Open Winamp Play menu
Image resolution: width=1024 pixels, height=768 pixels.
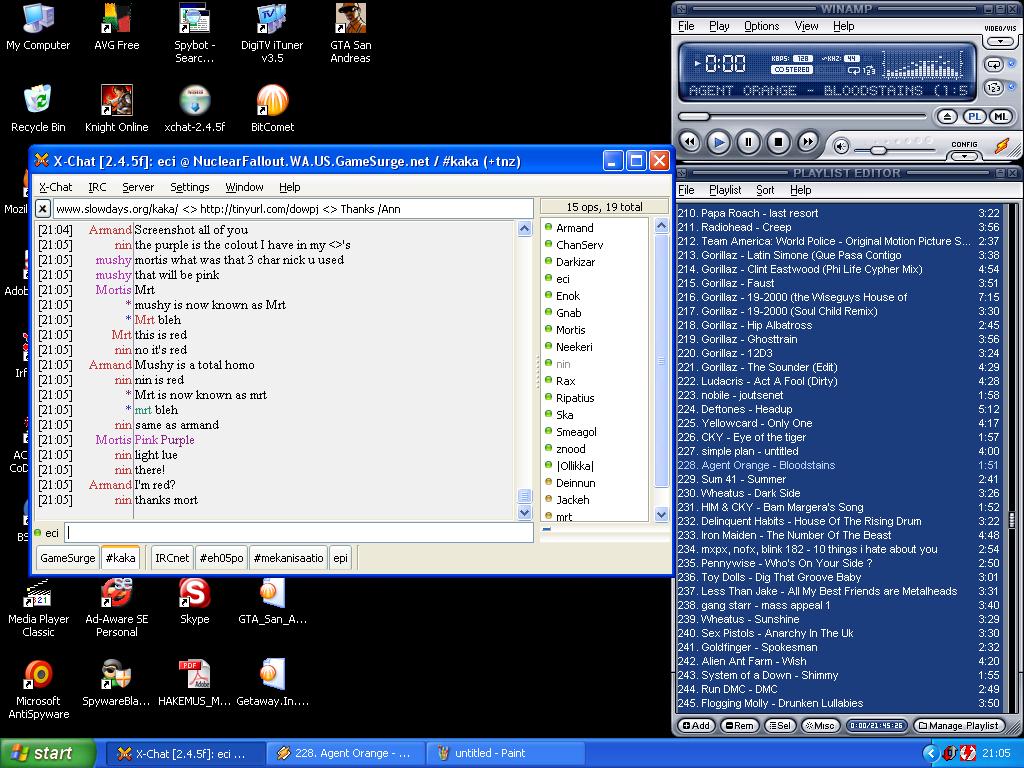[x=719, y=26]
